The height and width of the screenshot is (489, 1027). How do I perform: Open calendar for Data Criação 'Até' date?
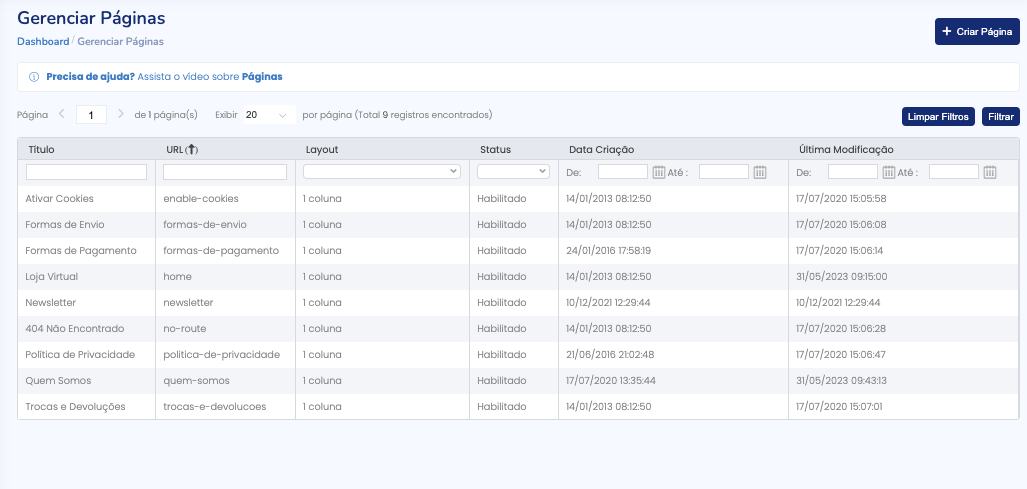pos(760,172)
